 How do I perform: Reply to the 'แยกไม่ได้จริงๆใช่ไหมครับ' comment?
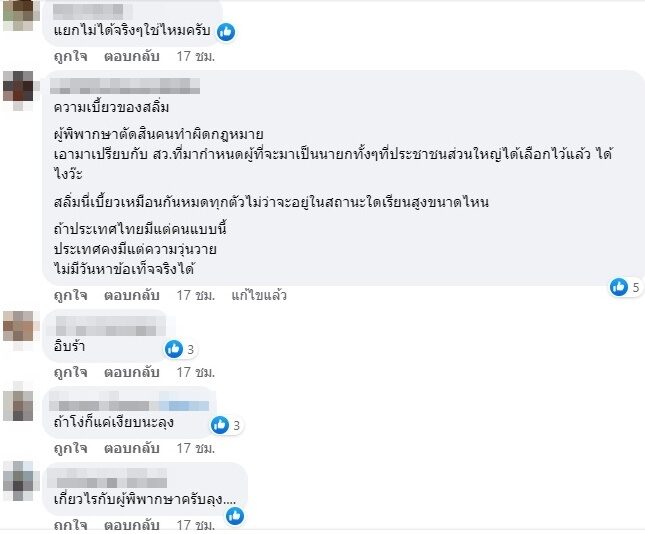point(132,56)
